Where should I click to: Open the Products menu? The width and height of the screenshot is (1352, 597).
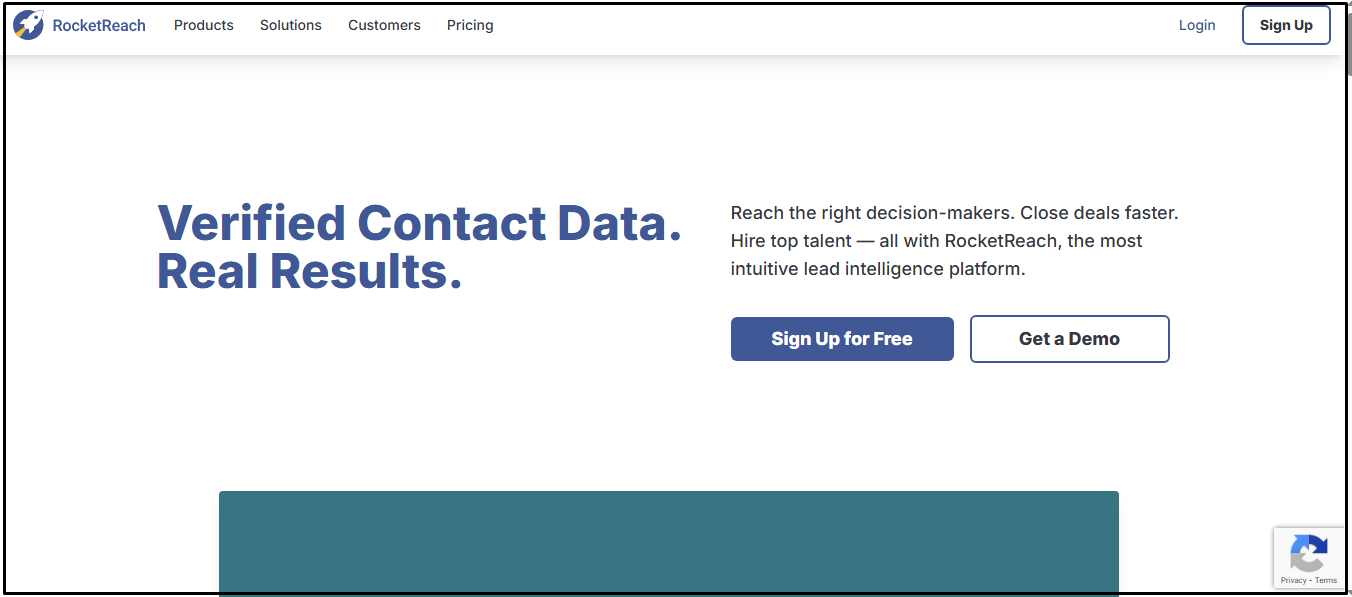(204, 26)
